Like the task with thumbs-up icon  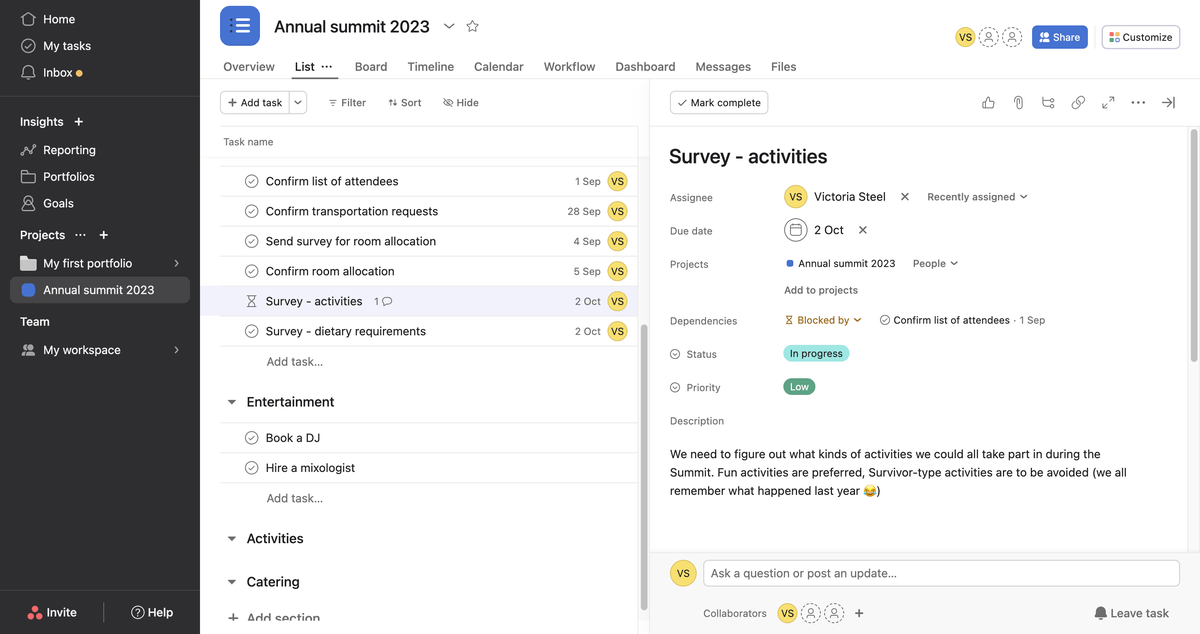click(988, 102)
